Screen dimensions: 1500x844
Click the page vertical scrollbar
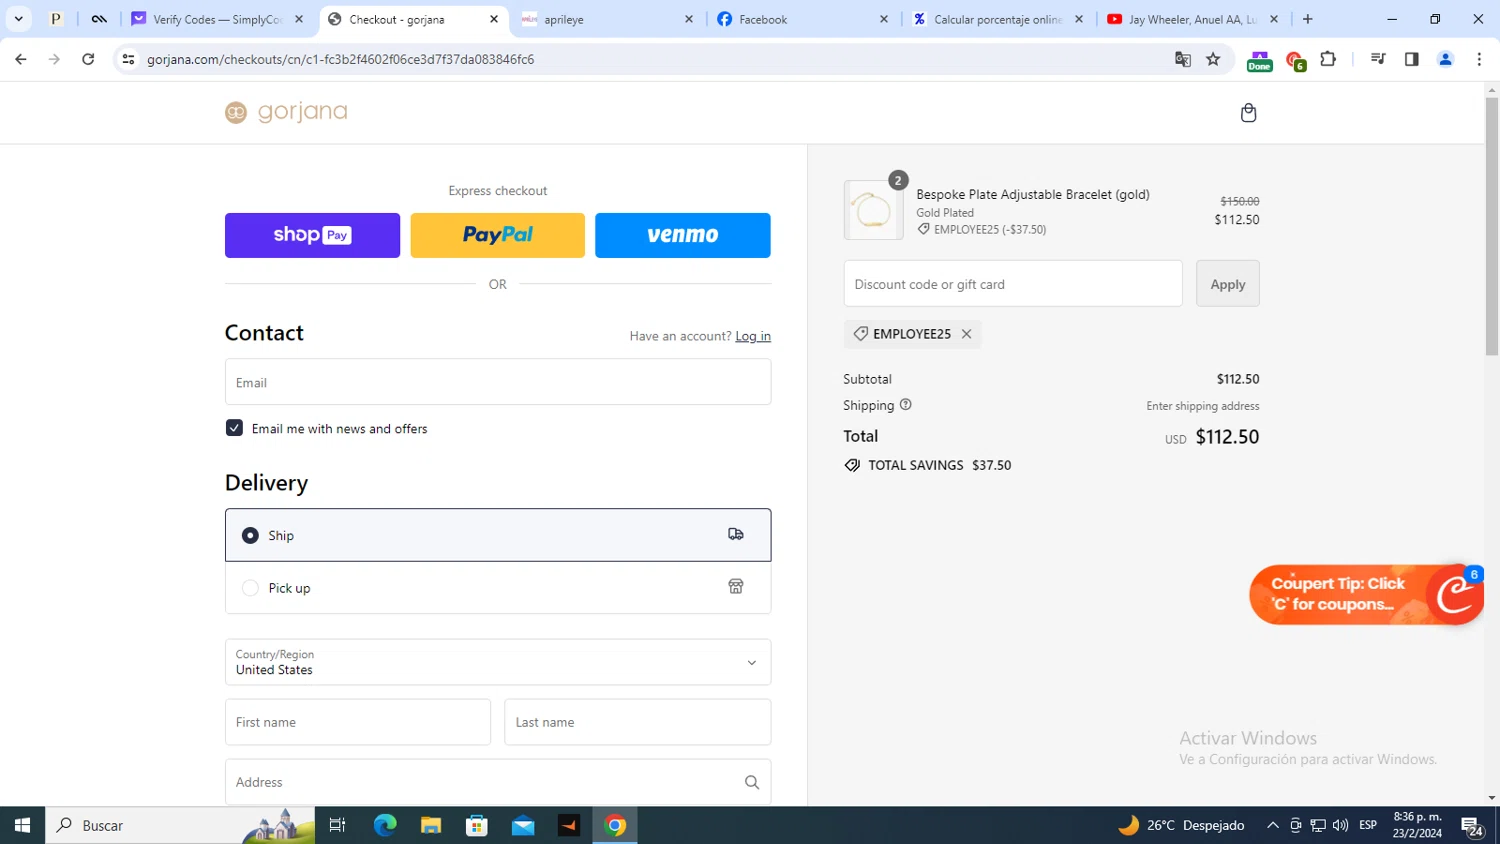click(1492, 226)
